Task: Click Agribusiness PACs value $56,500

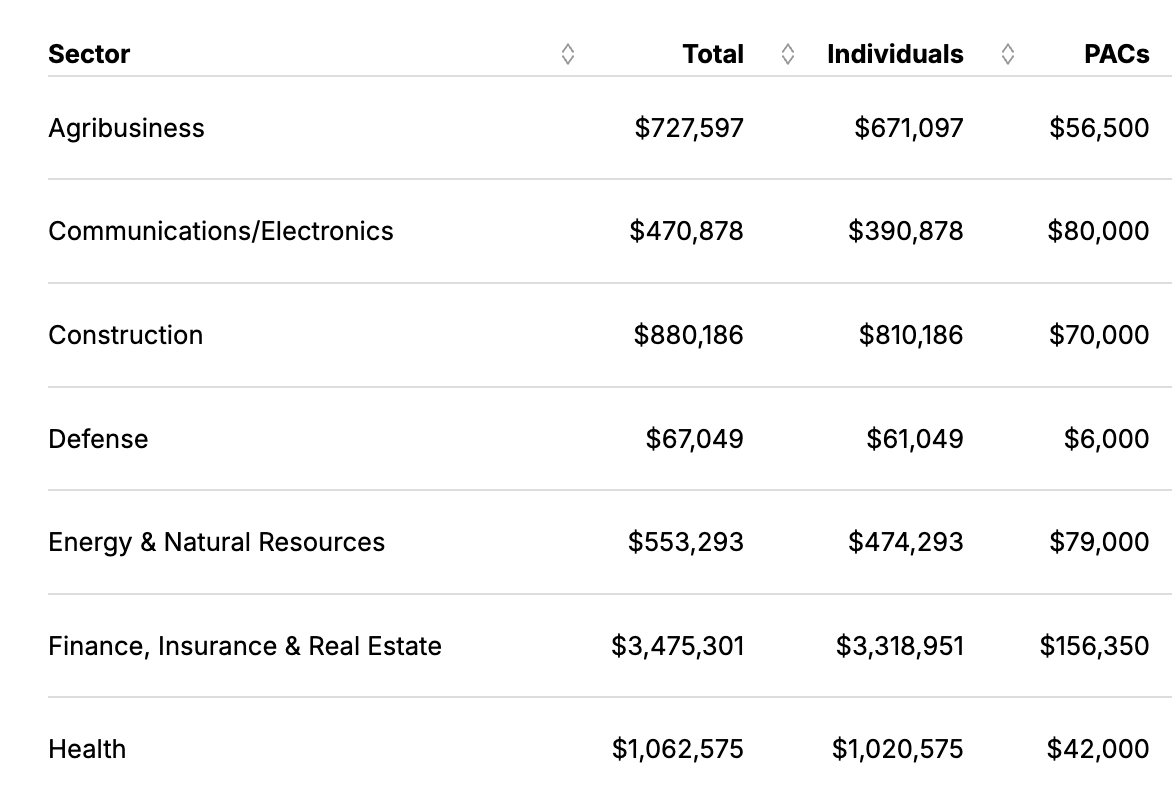Action: (1099, 128)
